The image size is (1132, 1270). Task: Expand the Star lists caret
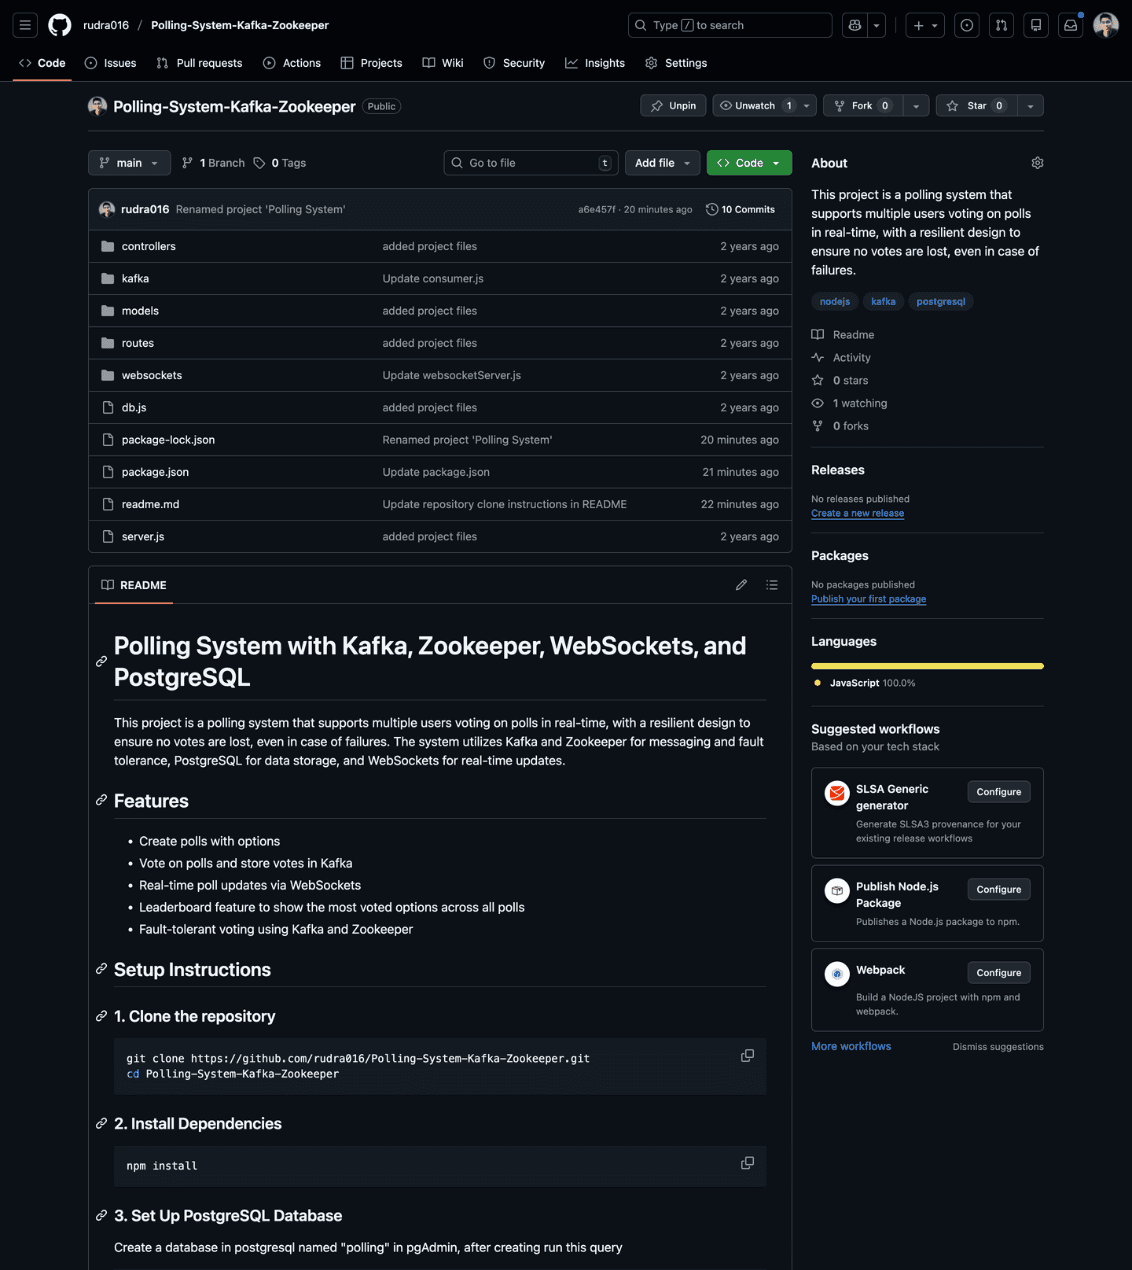click(1030, 106)
